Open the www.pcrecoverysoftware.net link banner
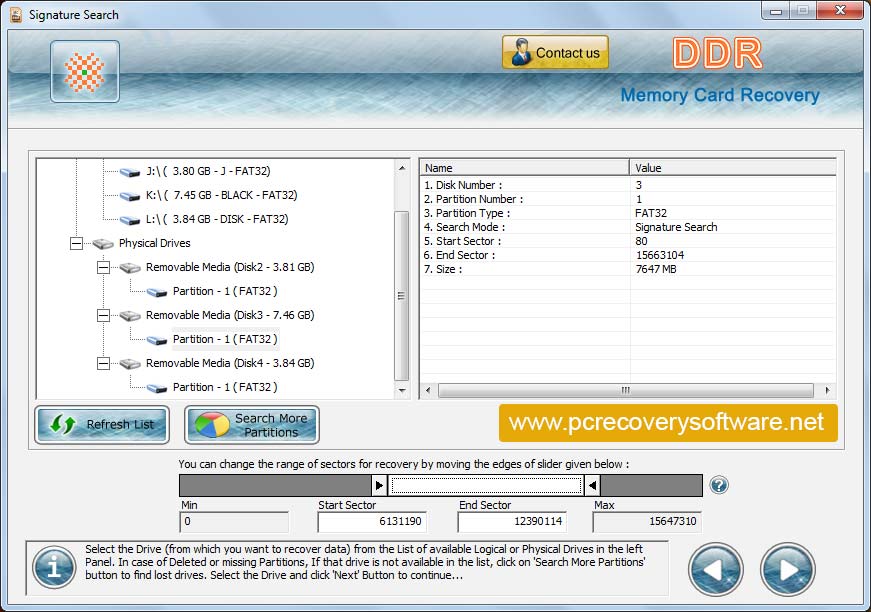 coord(668,423)
